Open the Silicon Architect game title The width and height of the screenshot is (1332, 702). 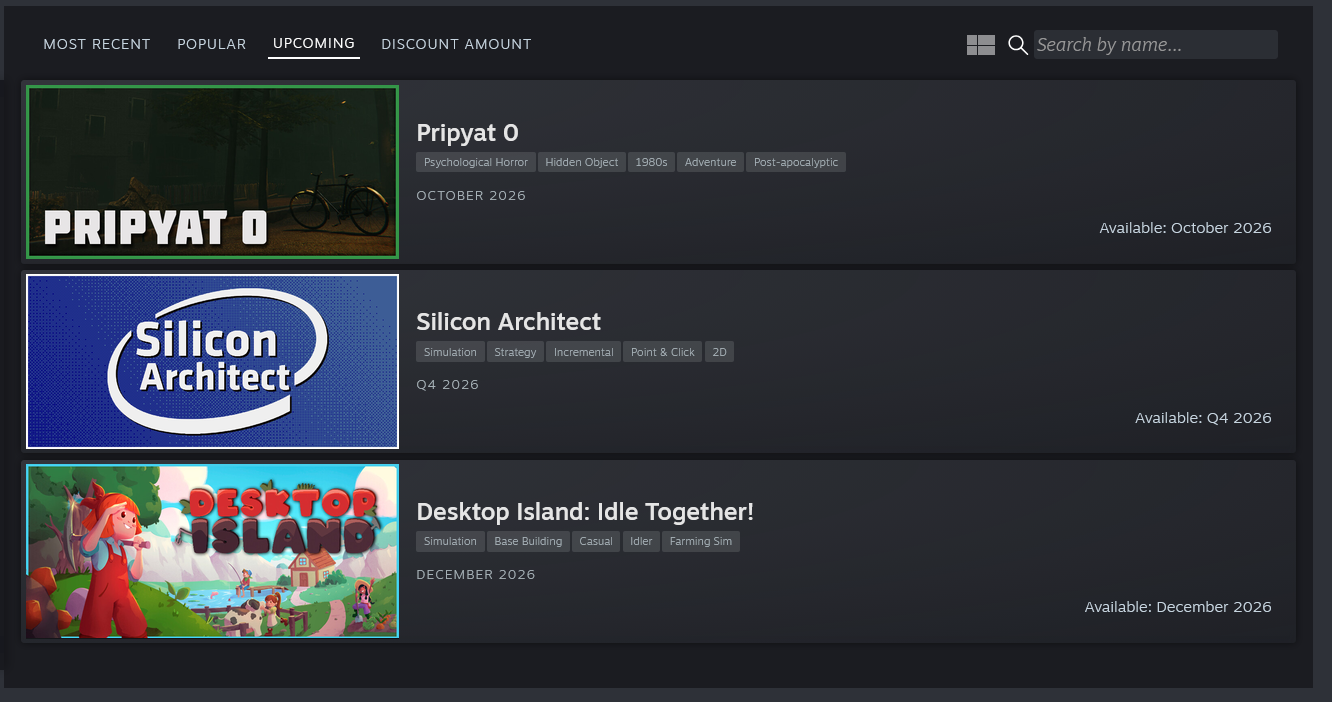(x=508, y=322)
